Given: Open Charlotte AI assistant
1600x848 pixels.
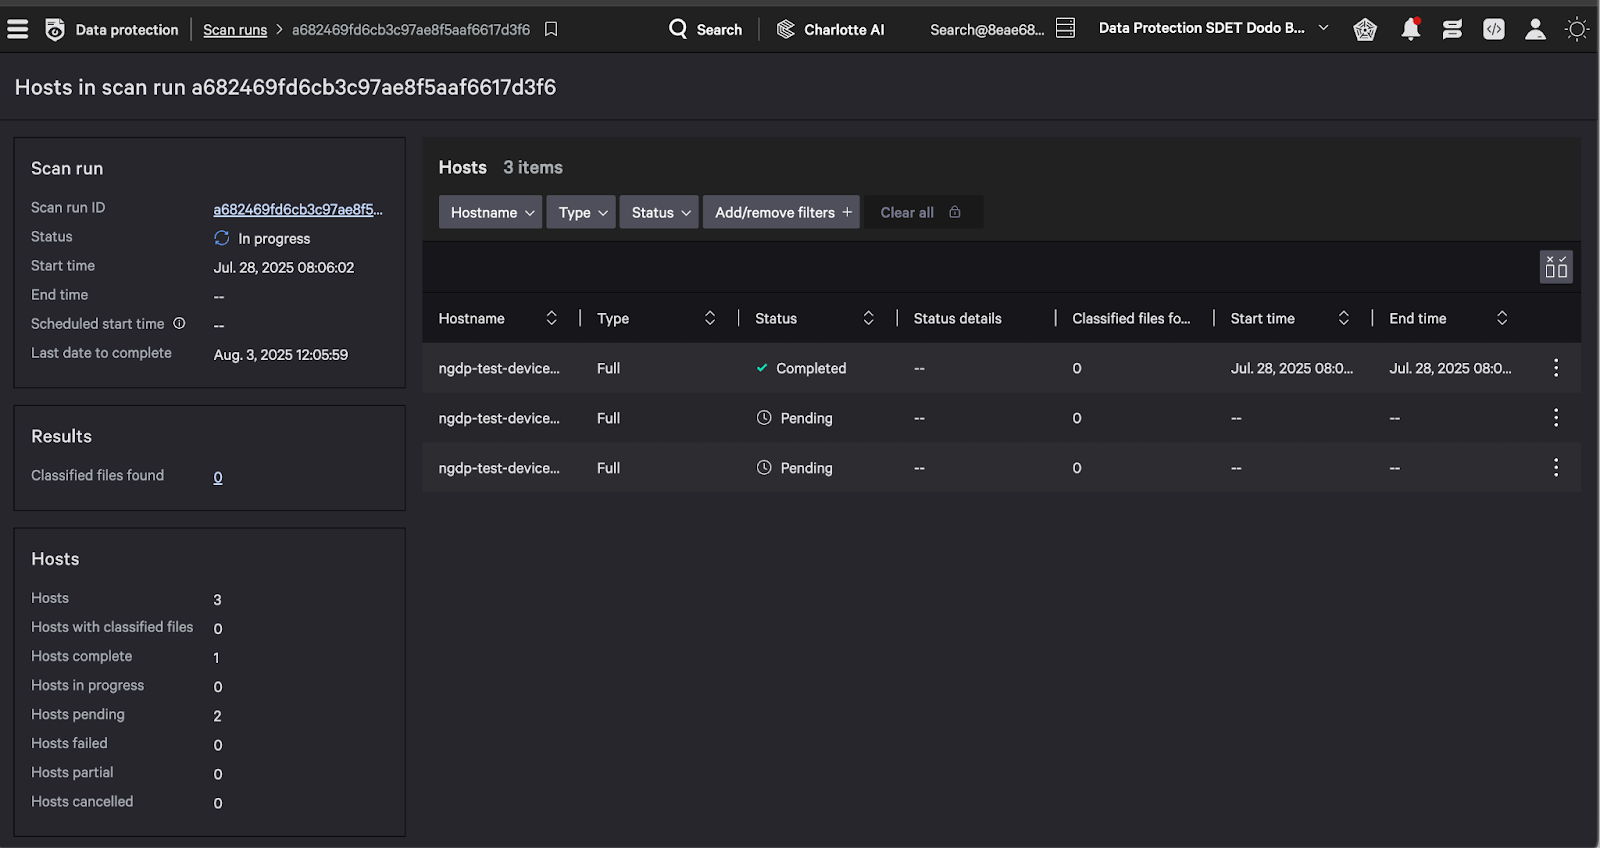Looking at the screenshot, I should point(830,29).
